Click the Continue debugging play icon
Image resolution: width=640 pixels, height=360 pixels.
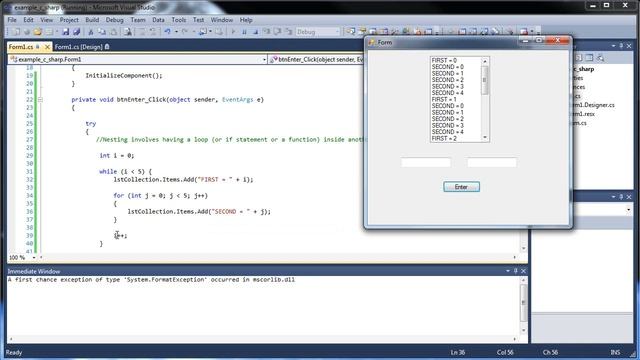233,32
